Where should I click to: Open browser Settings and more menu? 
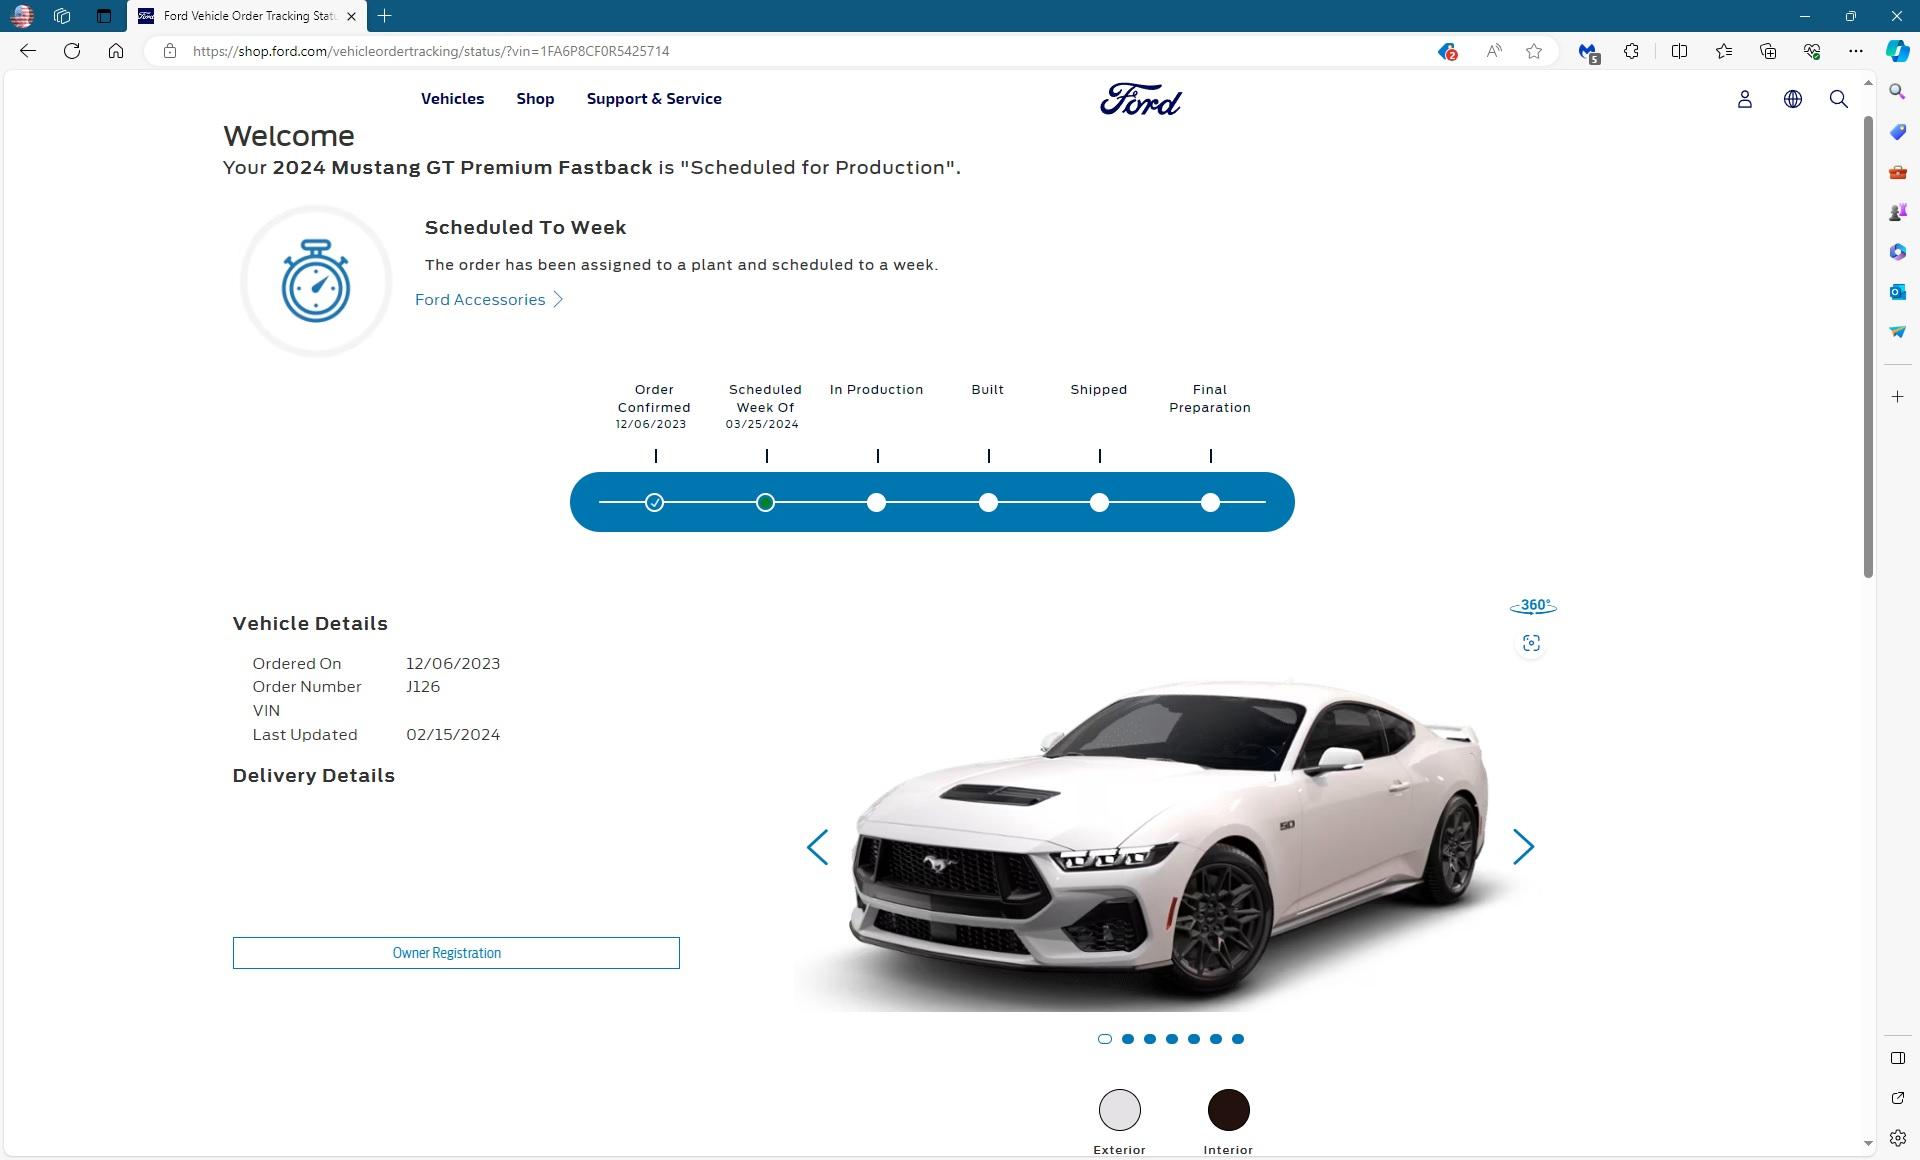click(1856, 51)
